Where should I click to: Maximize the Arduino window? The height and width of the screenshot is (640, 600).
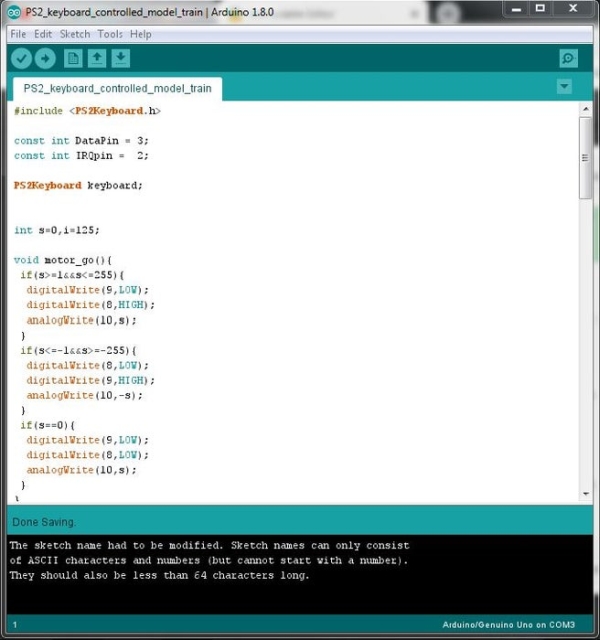click(540, 9)
